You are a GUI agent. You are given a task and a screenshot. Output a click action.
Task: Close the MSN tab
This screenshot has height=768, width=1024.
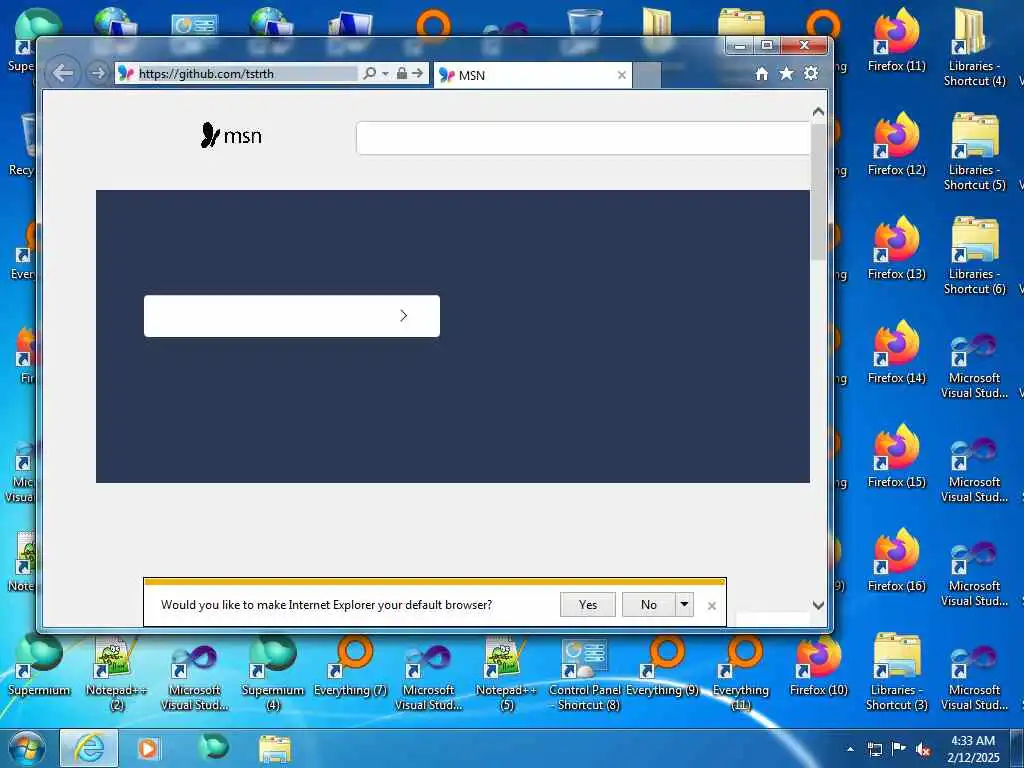622,75
